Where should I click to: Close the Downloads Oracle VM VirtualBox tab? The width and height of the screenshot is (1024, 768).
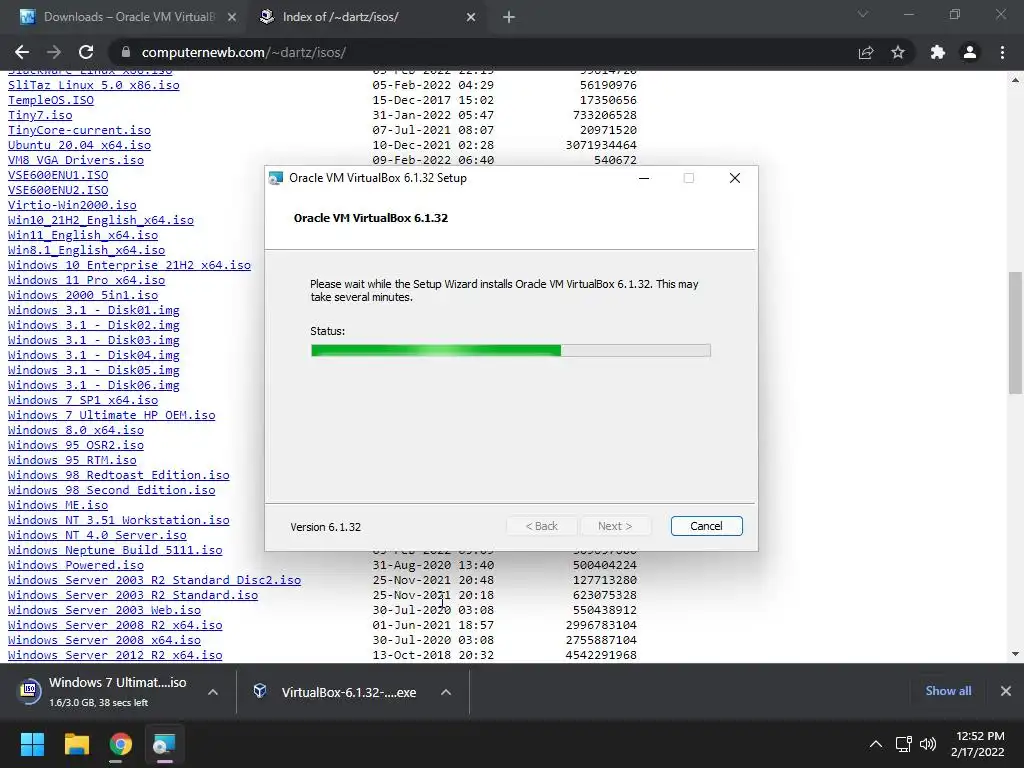click(x=232, y=17)
